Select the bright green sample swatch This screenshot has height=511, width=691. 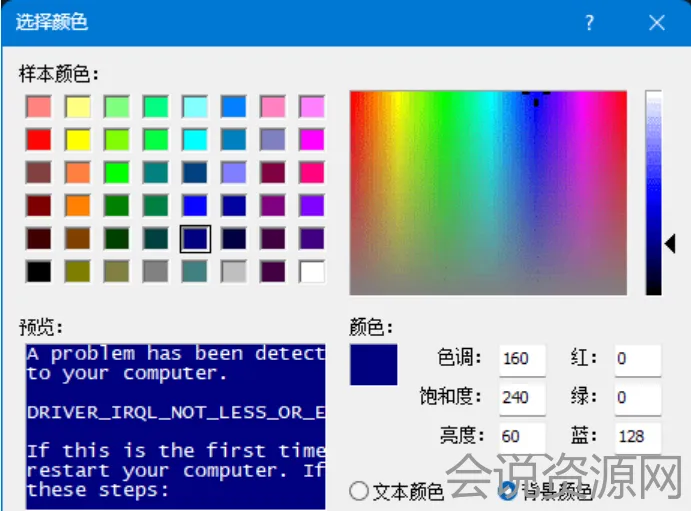117,172
